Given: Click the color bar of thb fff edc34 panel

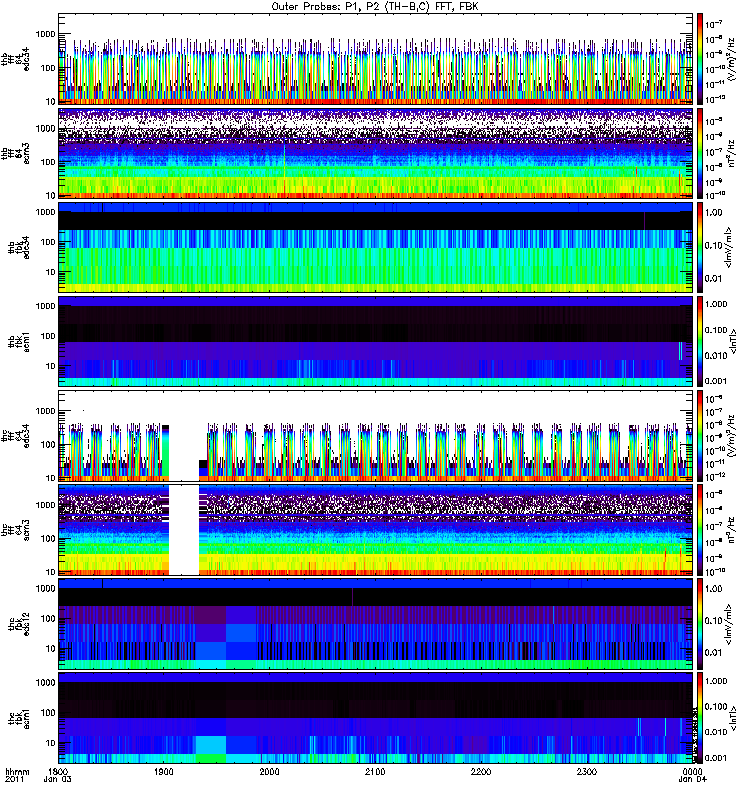Looking at the screenshot, I should [x=700, y=59].
